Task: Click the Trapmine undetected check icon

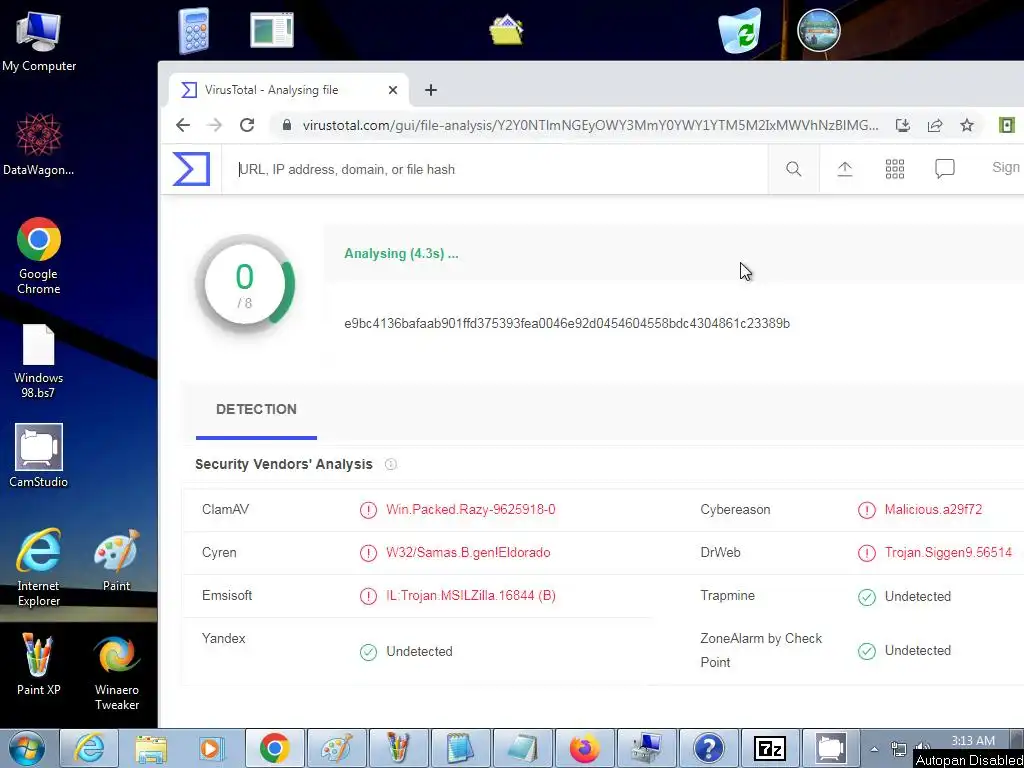Action: tap(867, 597)
